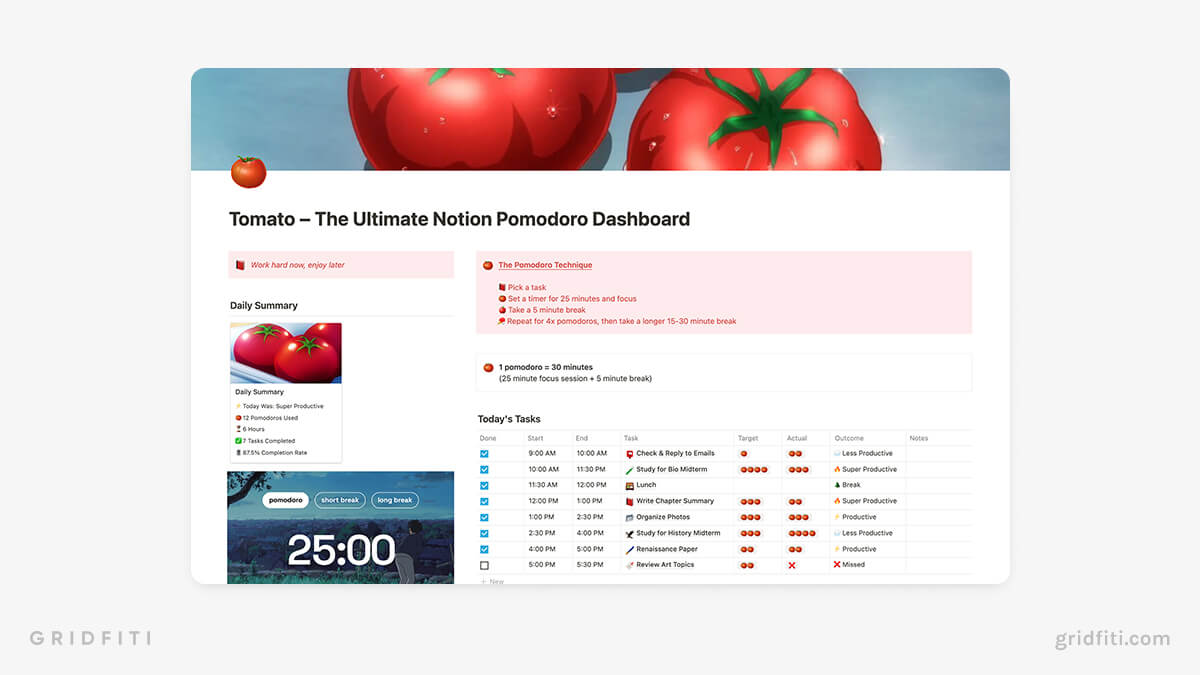The height and width of the screenshot is (675, 1200).
Task: Click the green check icon beside '7 Tasks Completed'
Action: (238, 441)
